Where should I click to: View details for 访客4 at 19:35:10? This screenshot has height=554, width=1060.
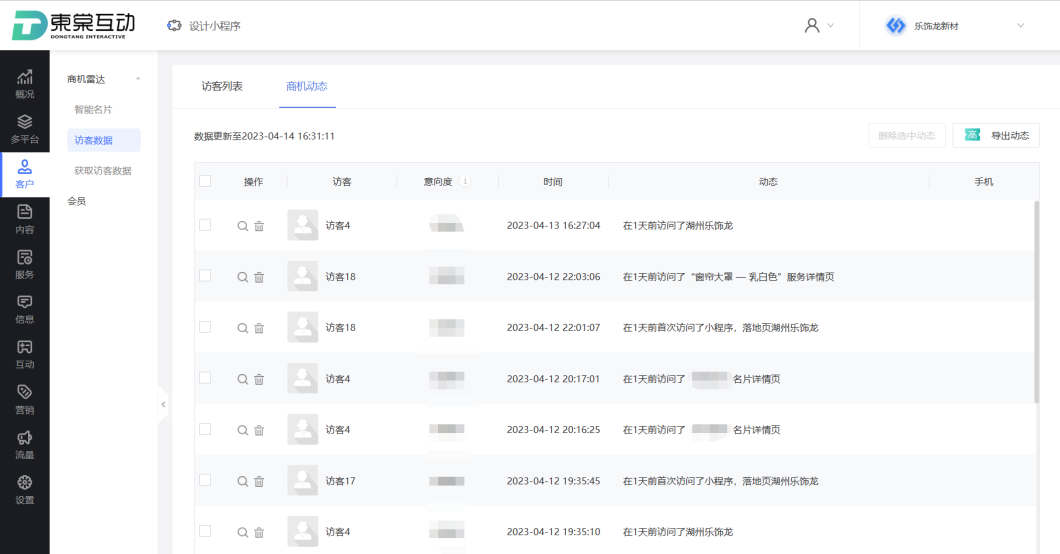[x=242, y=532]
